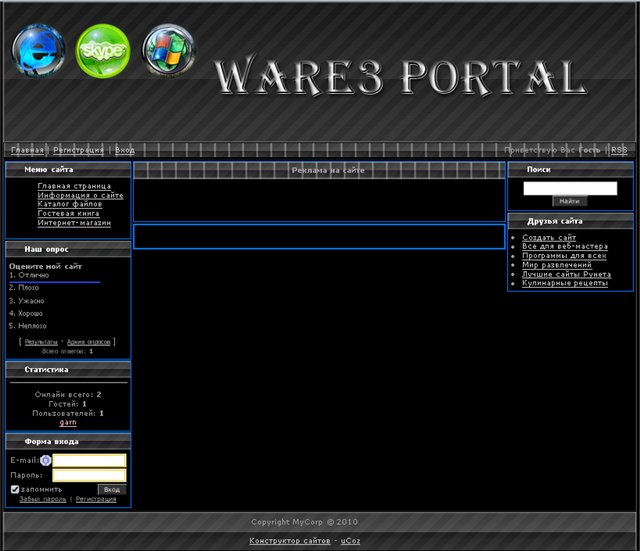Click the WARE3 PORTAL logo title

pyautogui.click(x=401, y=78)
